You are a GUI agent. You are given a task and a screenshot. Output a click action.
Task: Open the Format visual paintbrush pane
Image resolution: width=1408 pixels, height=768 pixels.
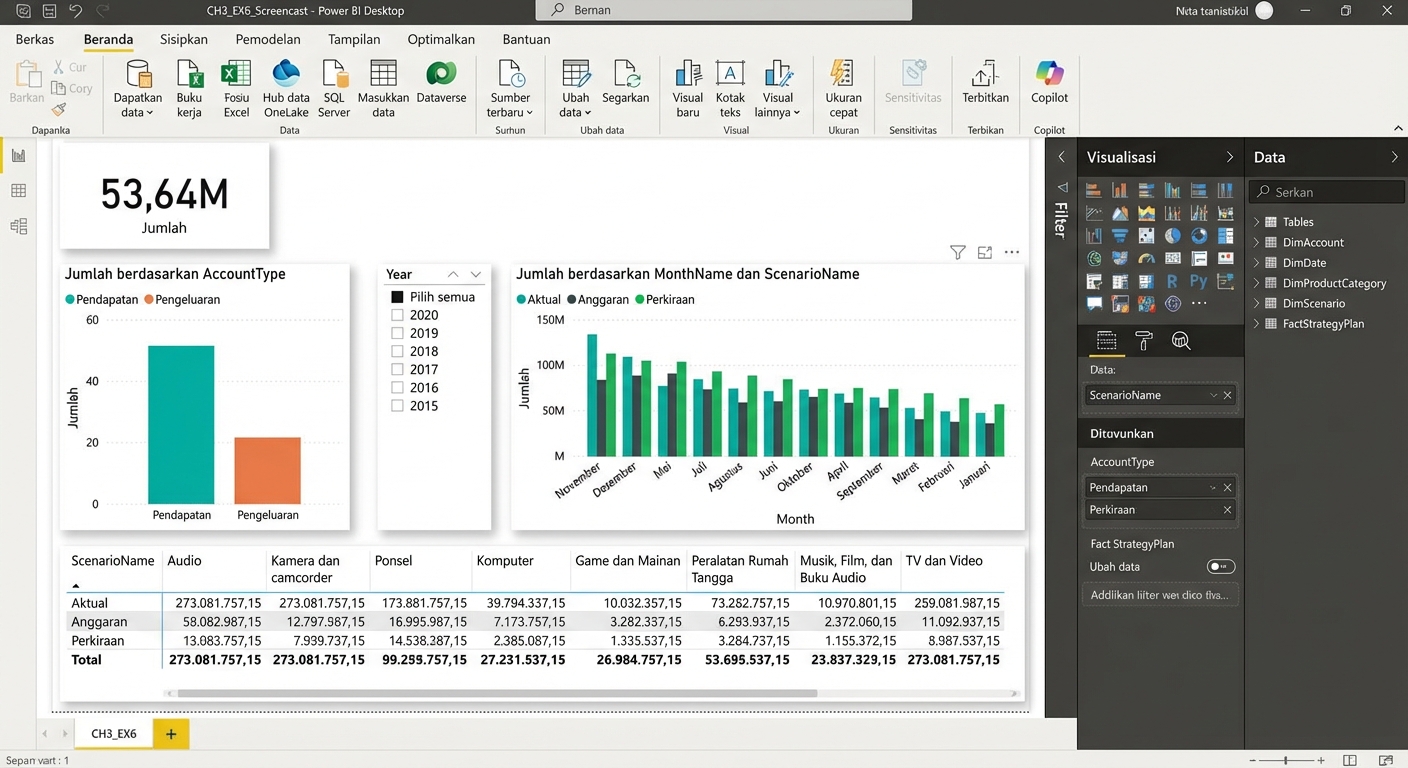(1143, 341)
